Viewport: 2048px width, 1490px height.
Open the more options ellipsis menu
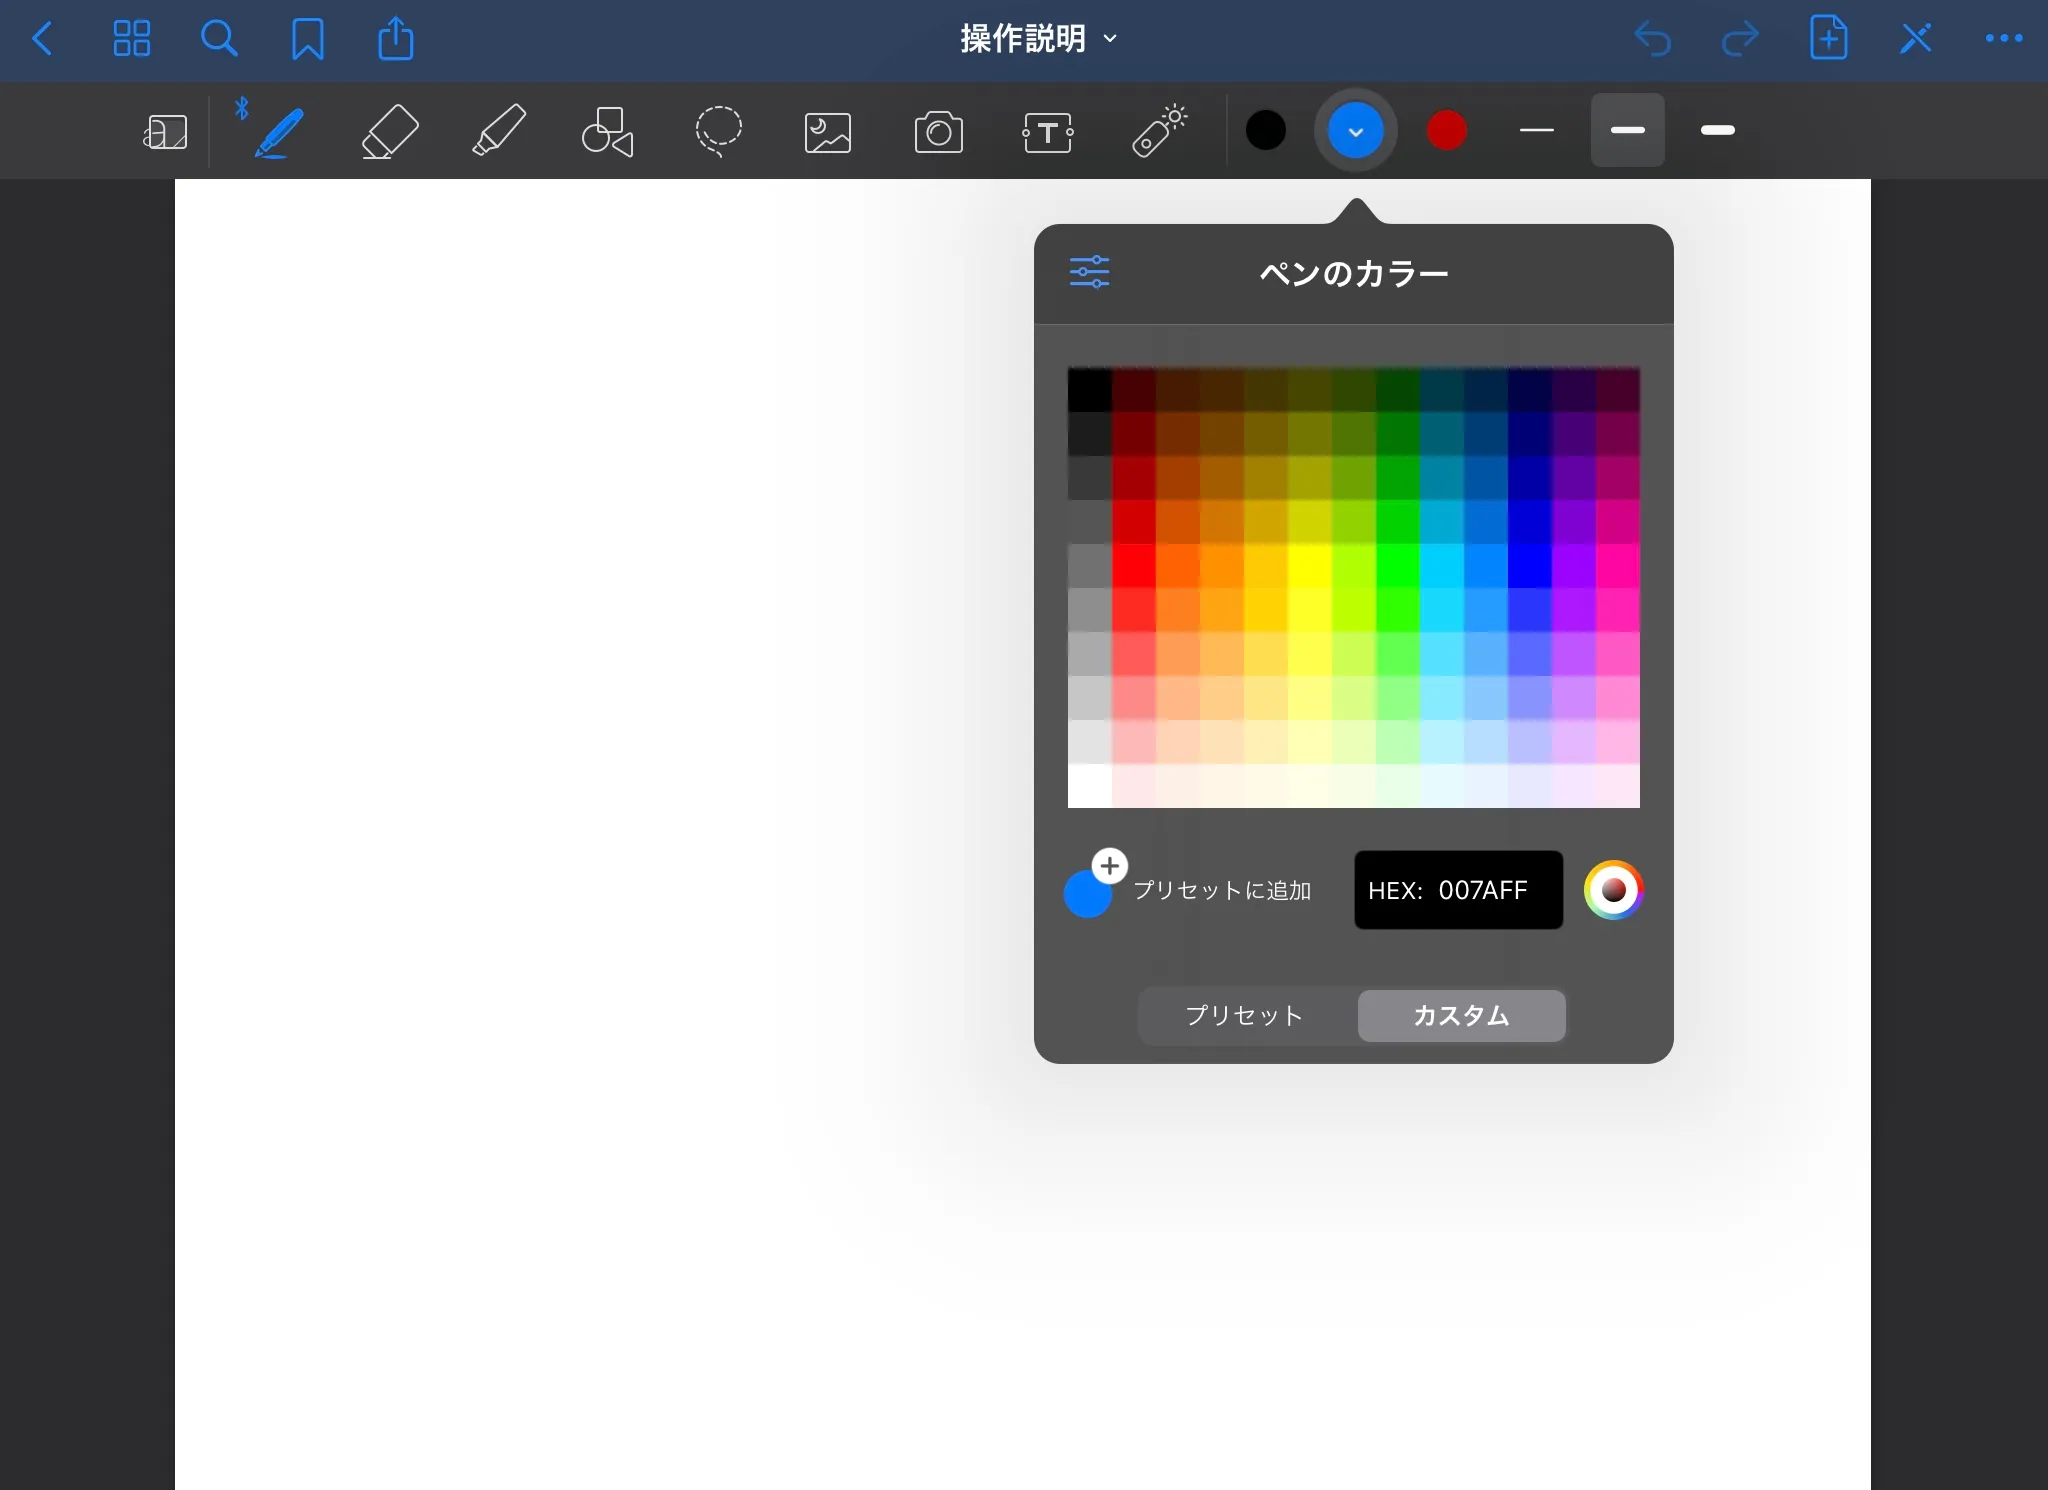tap(2003, 39)
